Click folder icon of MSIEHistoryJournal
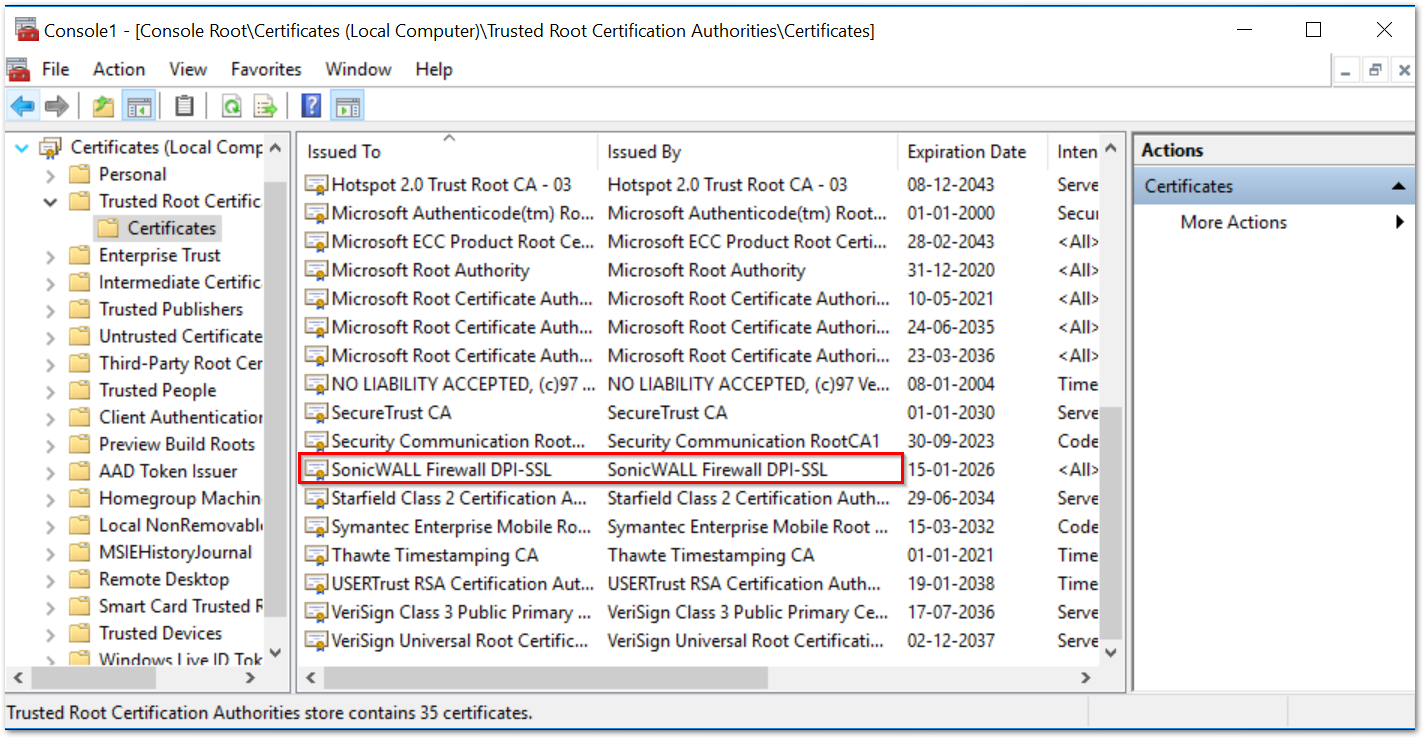 (x=80, y=552)
